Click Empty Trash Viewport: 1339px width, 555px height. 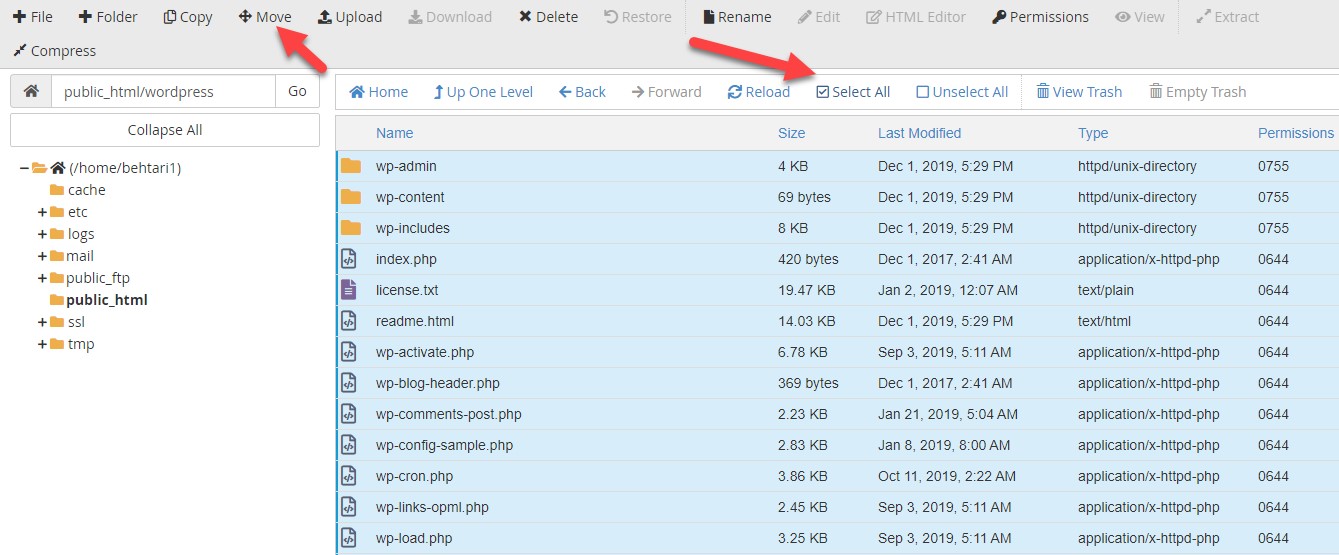click(x=1198, y=92)
